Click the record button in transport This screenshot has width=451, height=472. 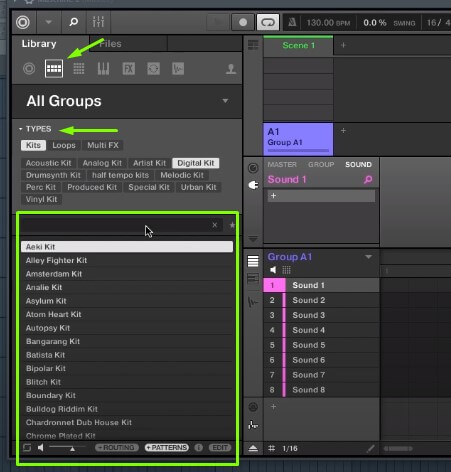[x=243, y=22]
